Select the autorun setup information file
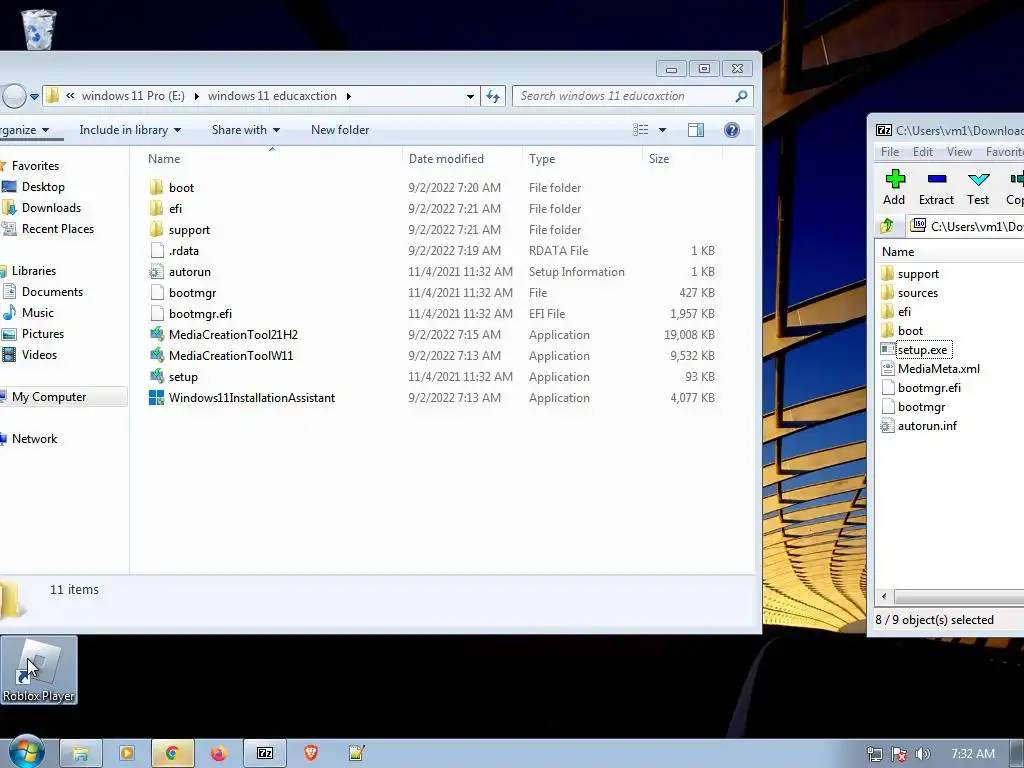Screen dimensions: 1024x768 pyautogui.click(x=189, y=272)
